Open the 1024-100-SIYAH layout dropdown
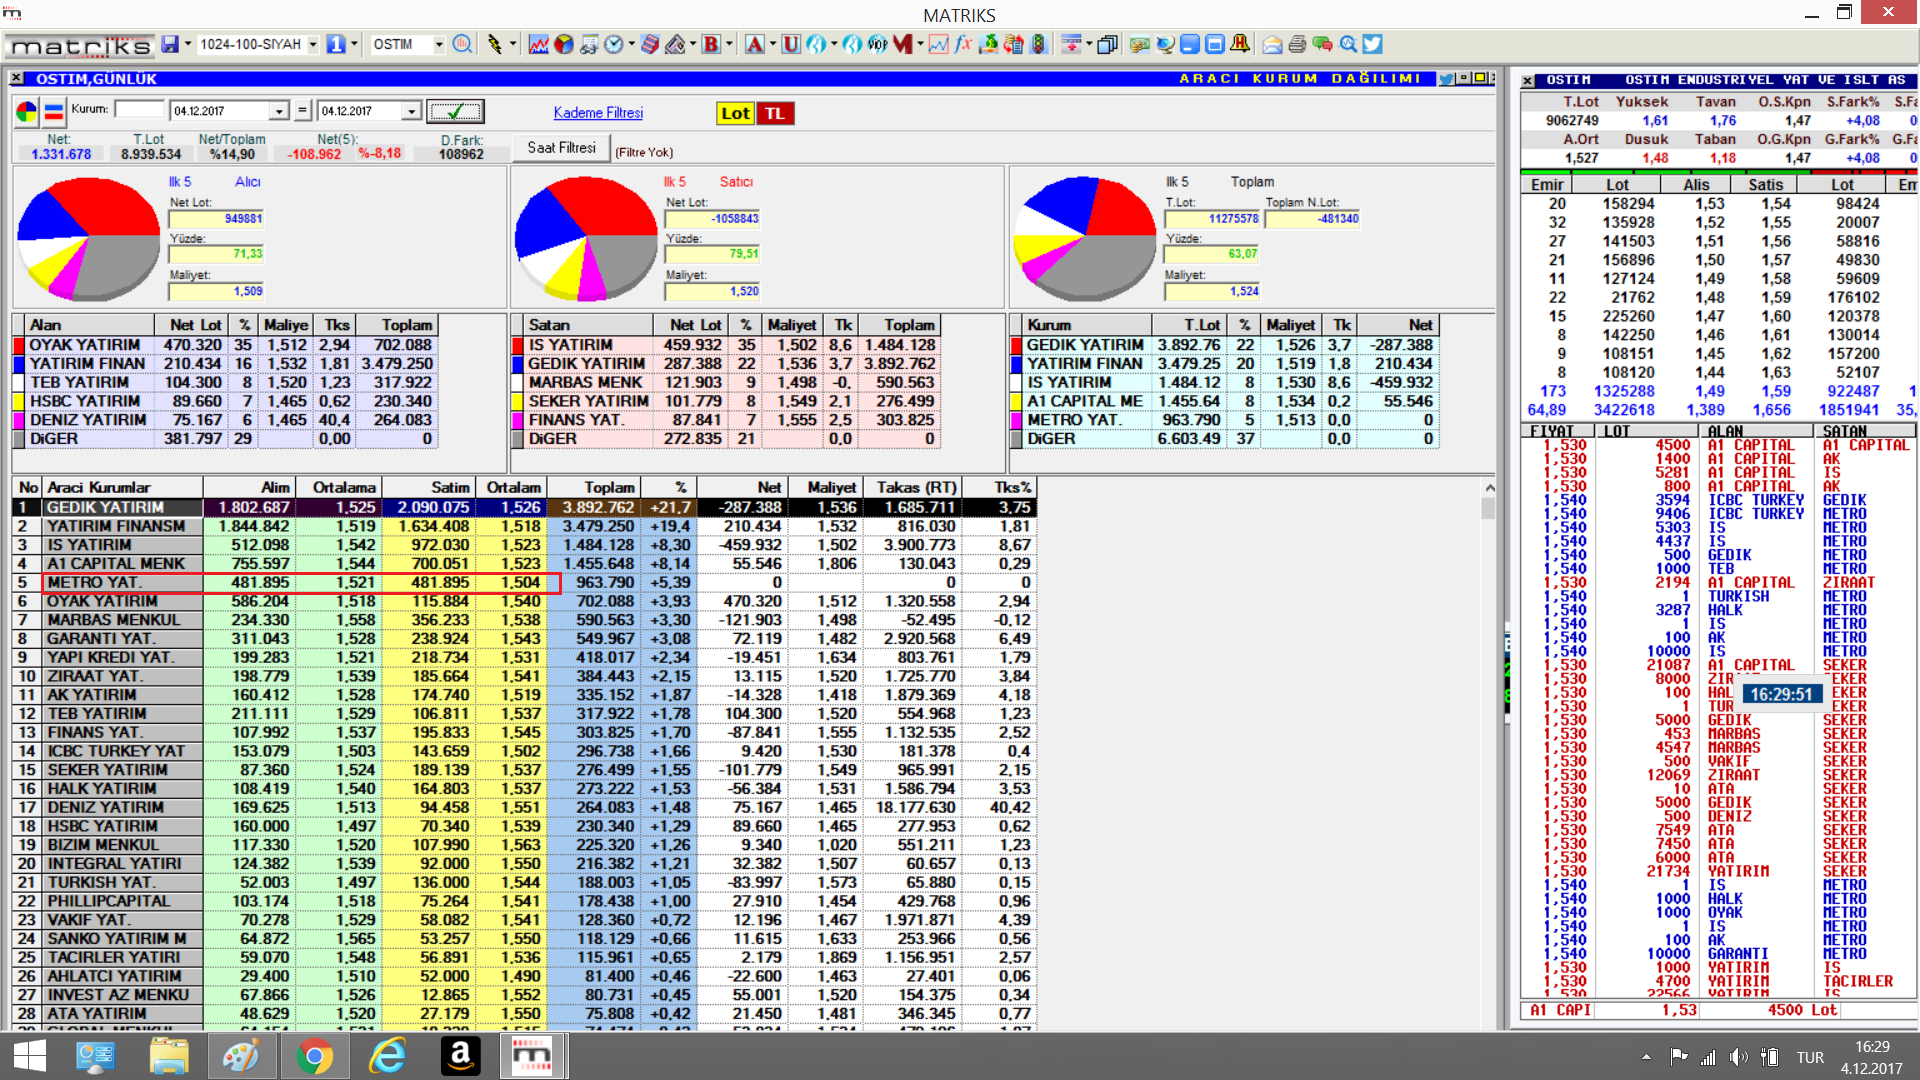The height and width of the screenshot is (1080, 1920). click(312, 44)
